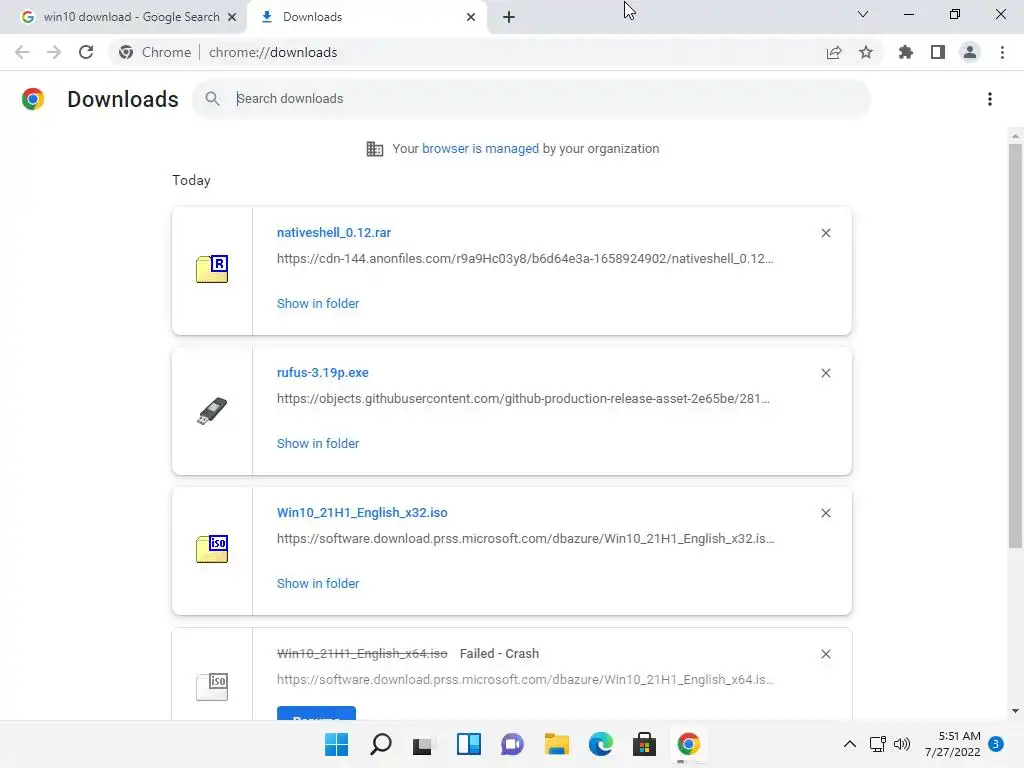Click the page vertical scrollbar thumb
The height and width of the screenshot is (768, 1024).
pyautogui.click(x=1015, y=346)
